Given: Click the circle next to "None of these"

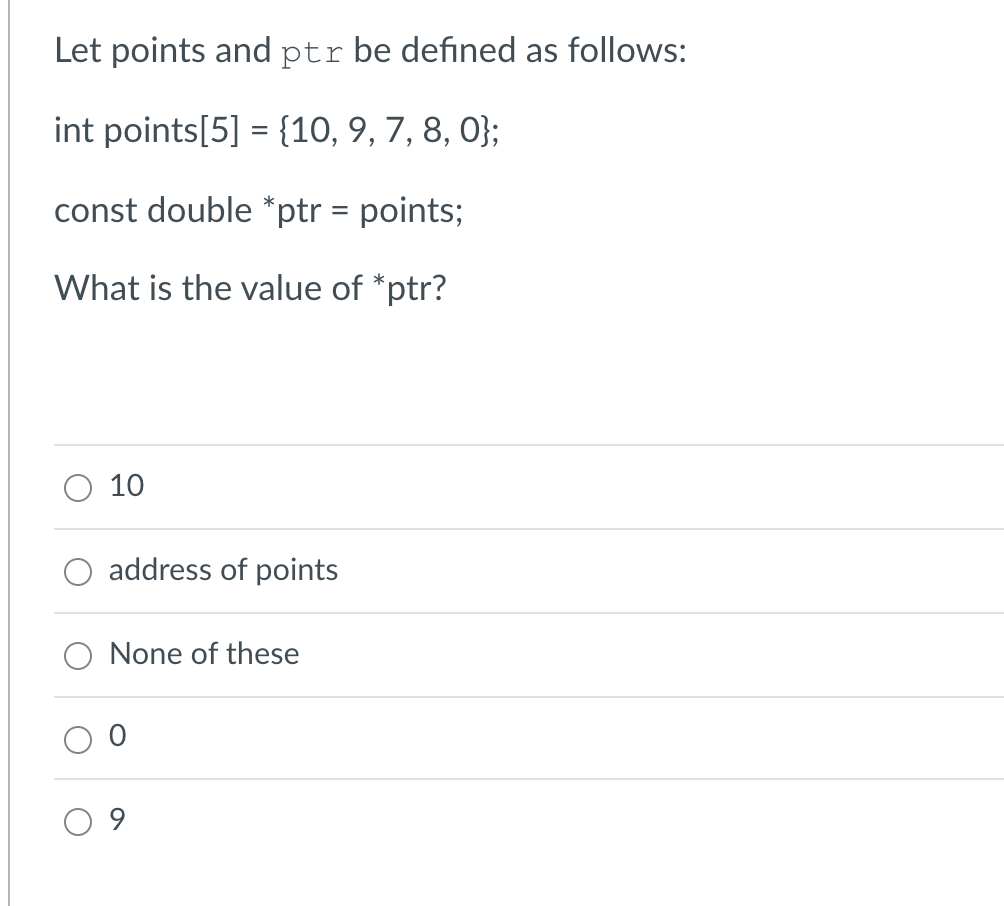Looking at the screenshot, I should click(x=78, y=655).
